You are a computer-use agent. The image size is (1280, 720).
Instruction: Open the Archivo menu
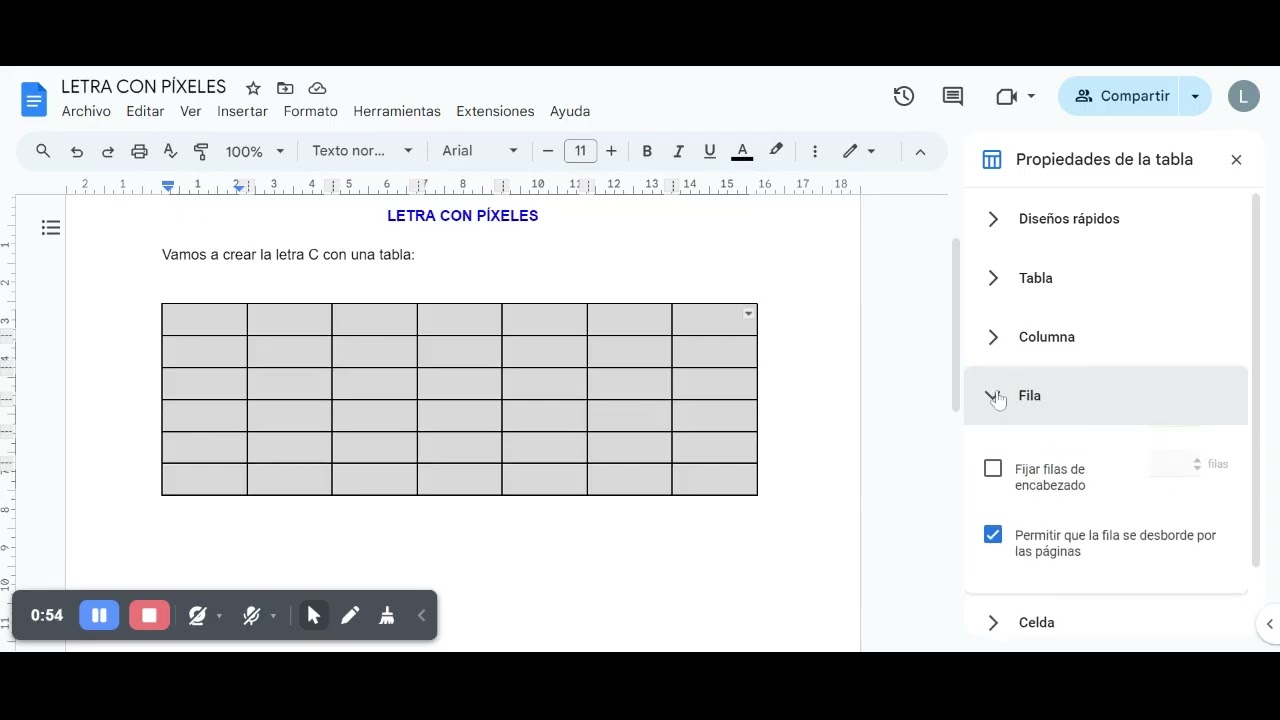coord(86,111)
